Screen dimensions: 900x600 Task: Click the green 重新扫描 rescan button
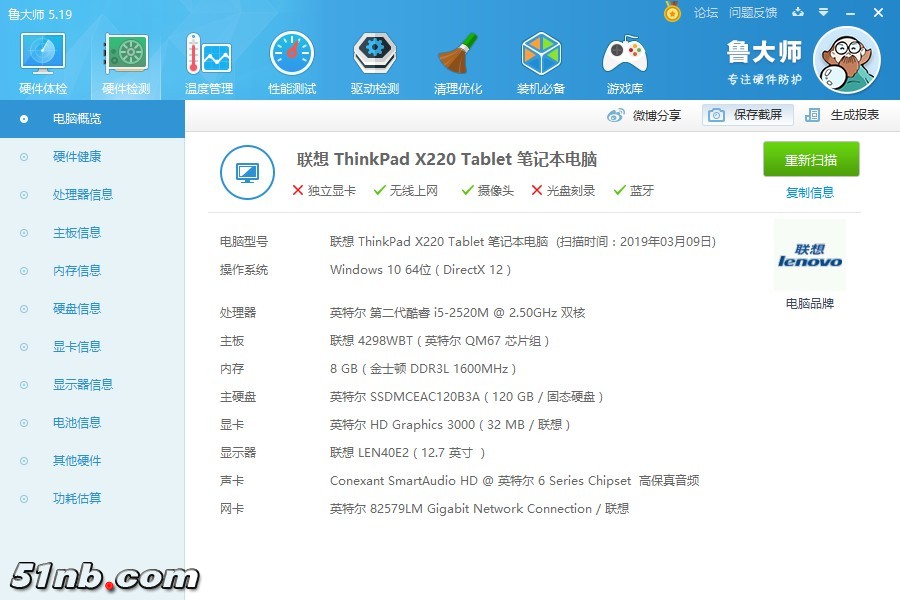click(x=811, y=159)
